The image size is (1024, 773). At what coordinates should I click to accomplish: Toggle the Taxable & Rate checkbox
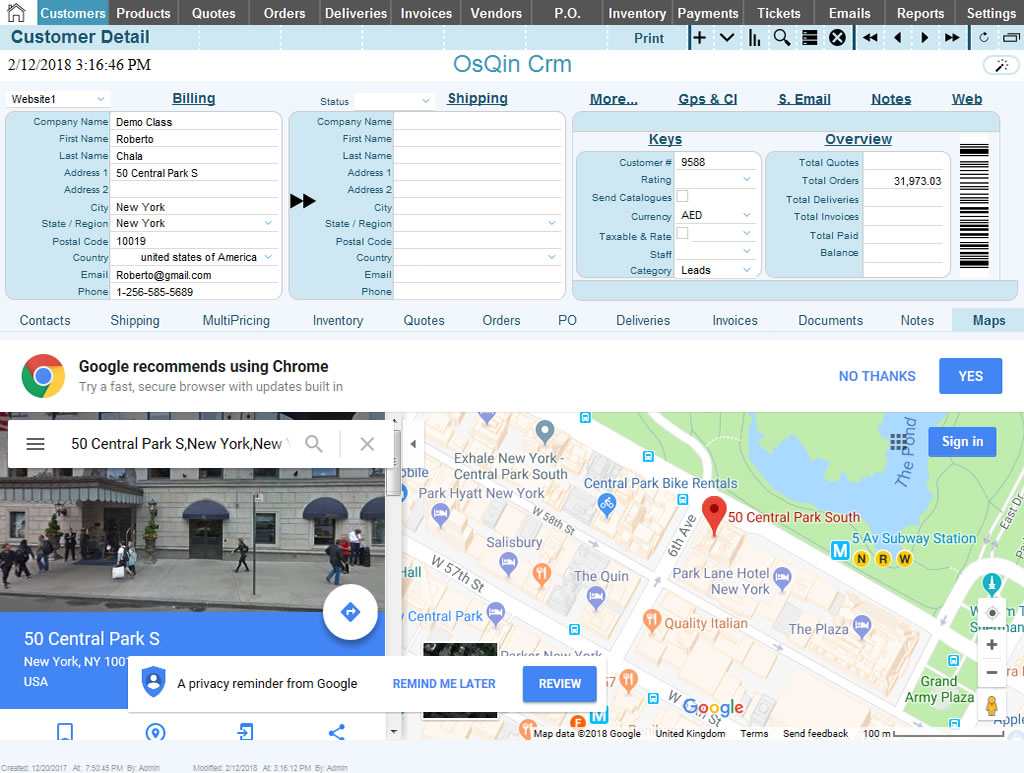682,233
